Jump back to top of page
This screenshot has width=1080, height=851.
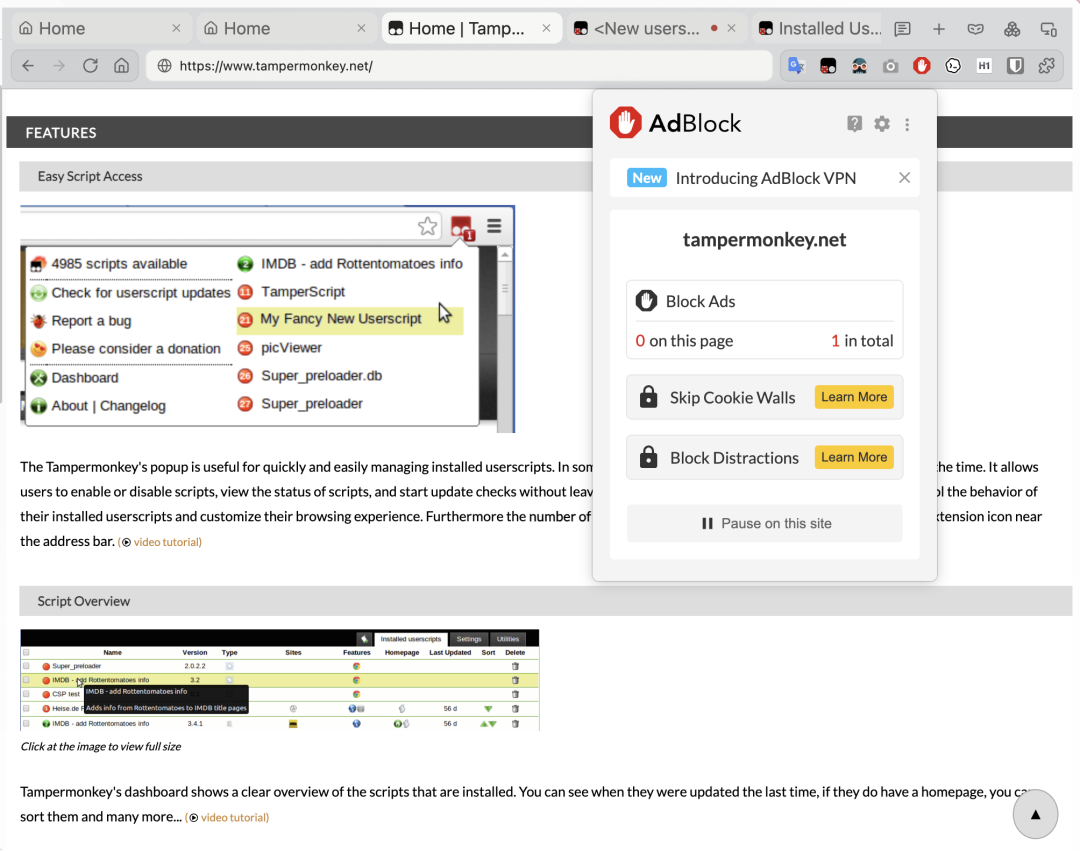click(x=1035, y=815)
